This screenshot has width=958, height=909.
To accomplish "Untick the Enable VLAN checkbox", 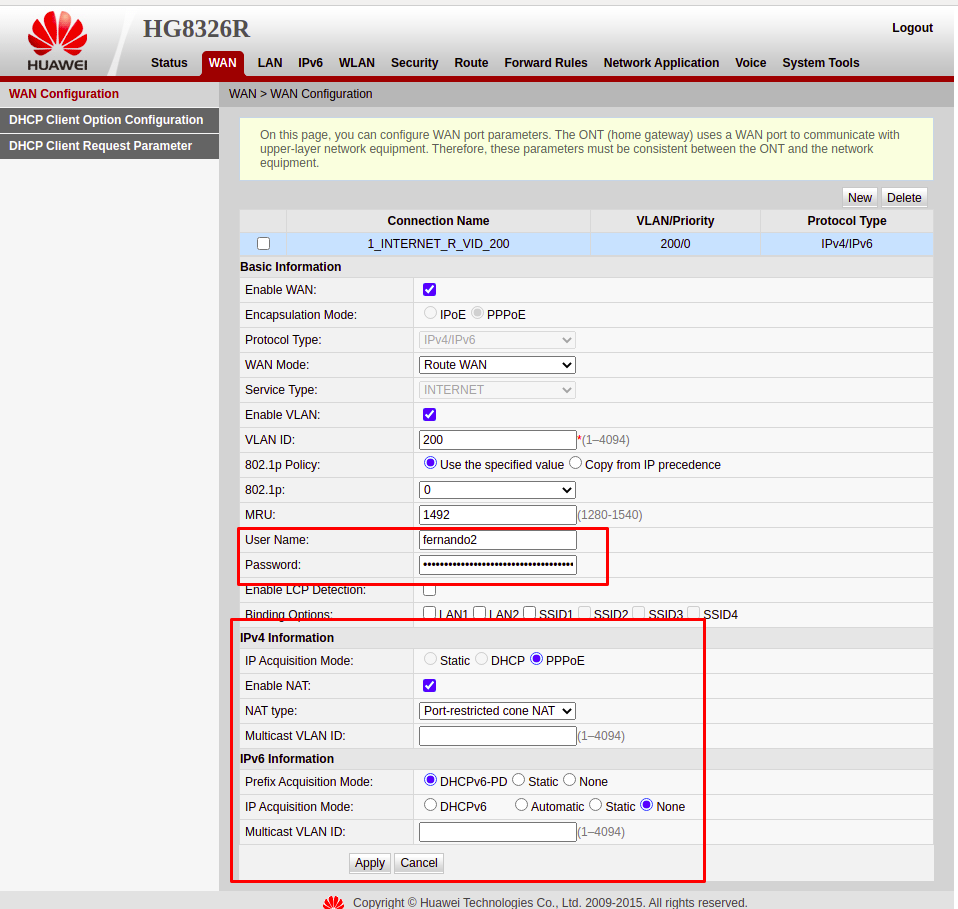I will tap(430, 415).
